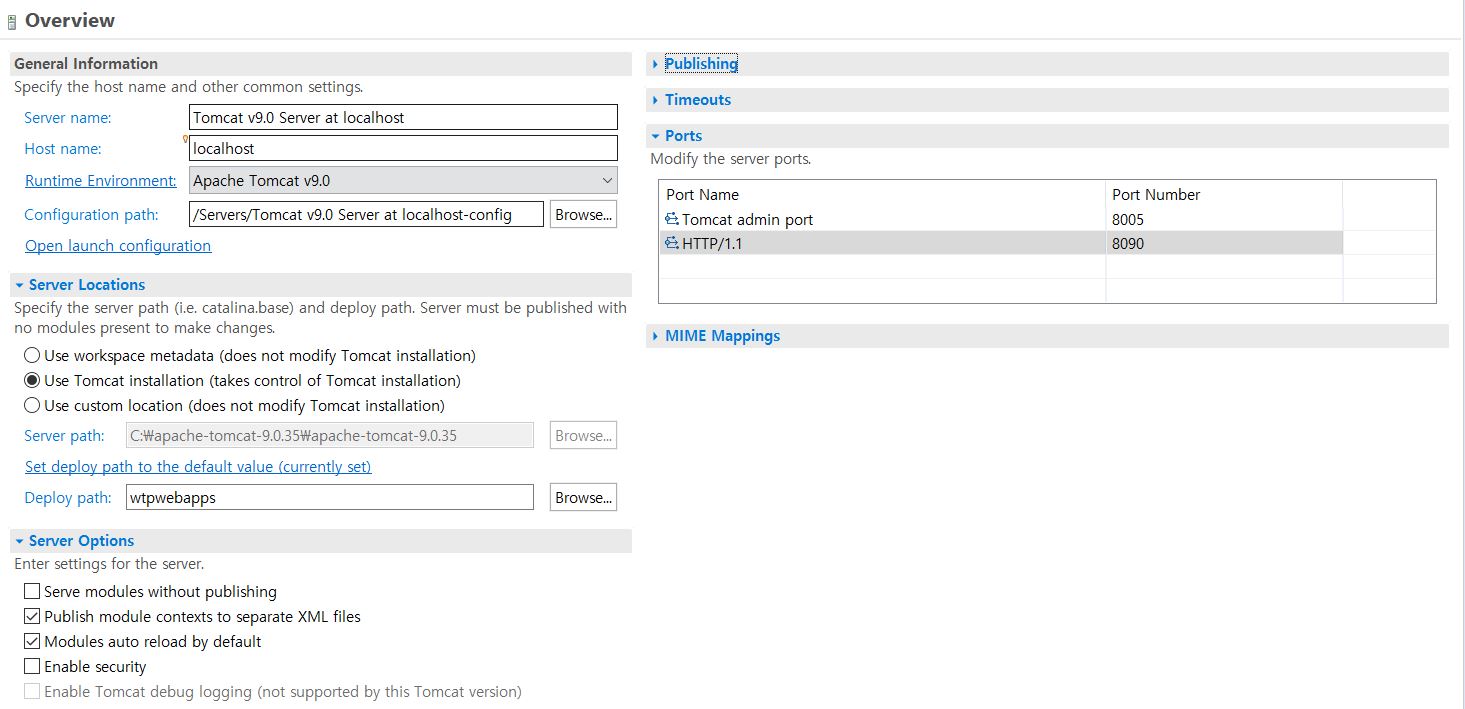
Task: Select the Tomcat admin port row
Action: pos(1000,219)
